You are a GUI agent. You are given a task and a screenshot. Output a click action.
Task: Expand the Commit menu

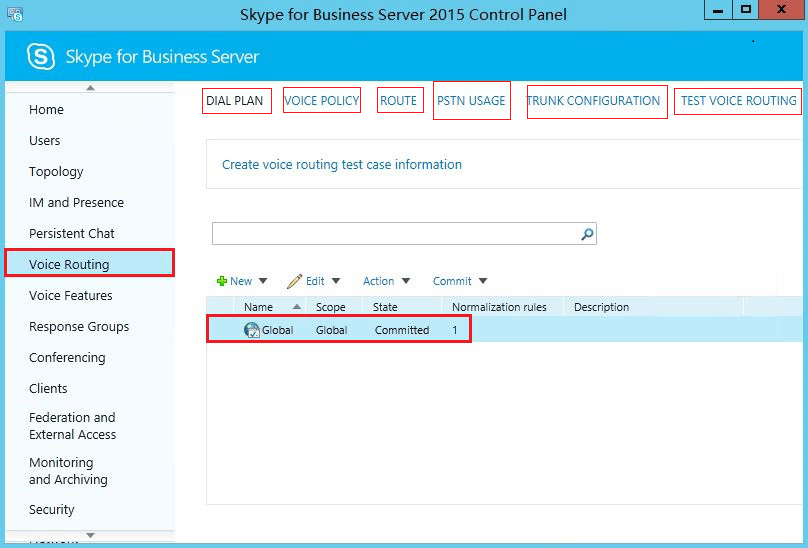pyautogui.click(x=460, y=281)
